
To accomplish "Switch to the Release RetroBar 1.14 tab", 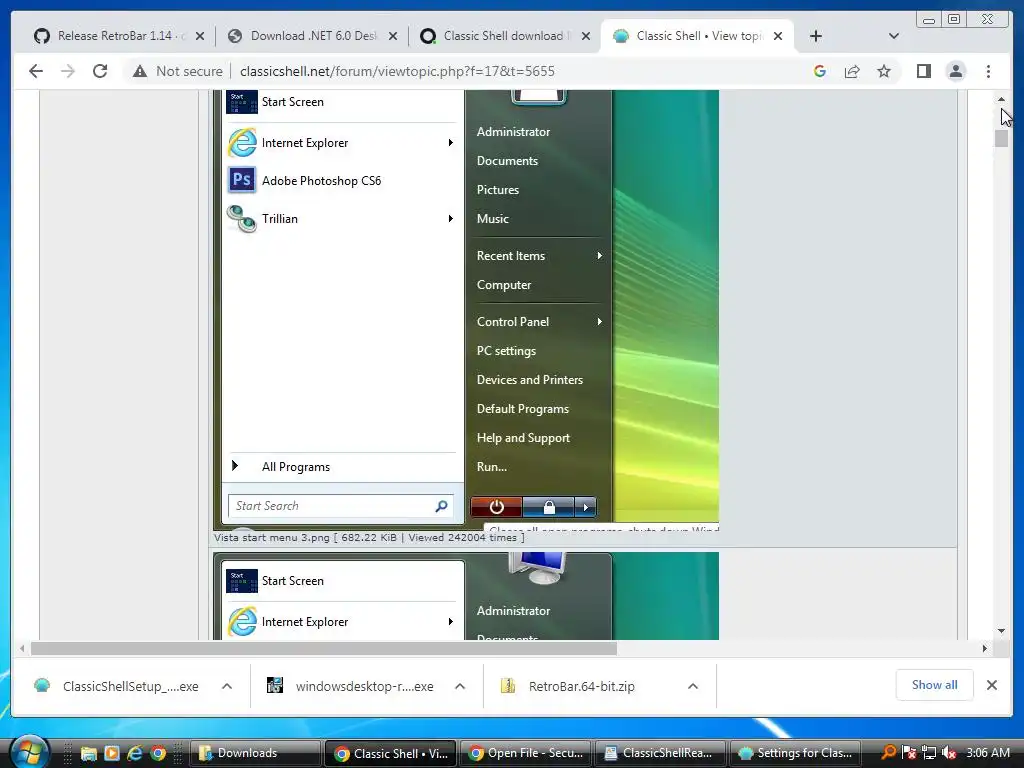I will (114, 36).
